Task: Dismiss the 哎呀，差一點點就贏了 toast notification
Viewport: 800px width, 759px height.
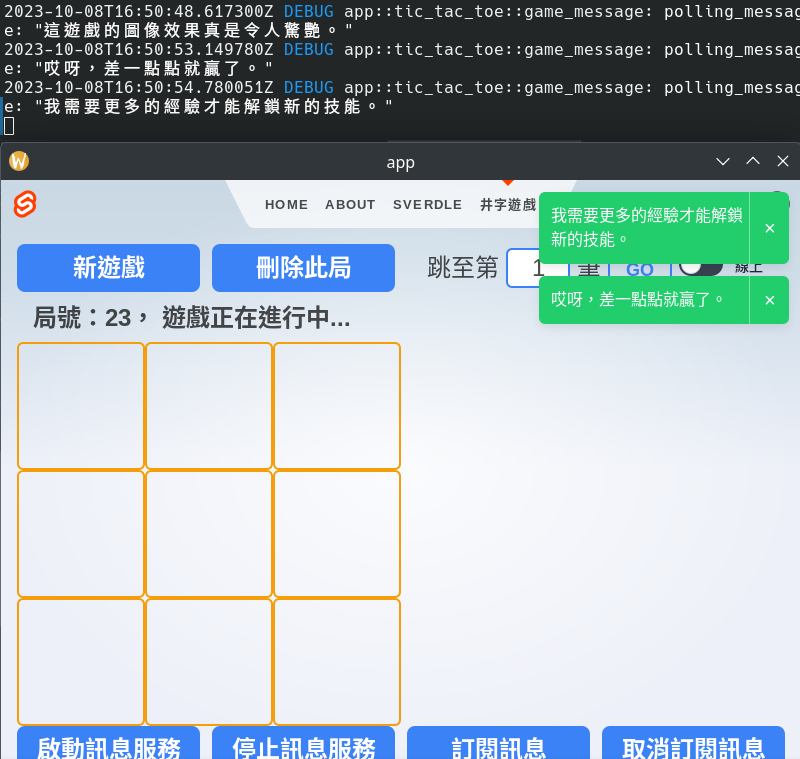Action: [x=769, y=300]
